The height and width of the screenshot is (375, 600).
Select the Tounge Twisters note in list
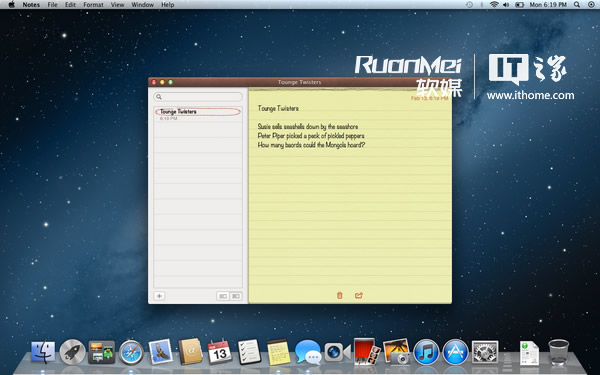198,114
